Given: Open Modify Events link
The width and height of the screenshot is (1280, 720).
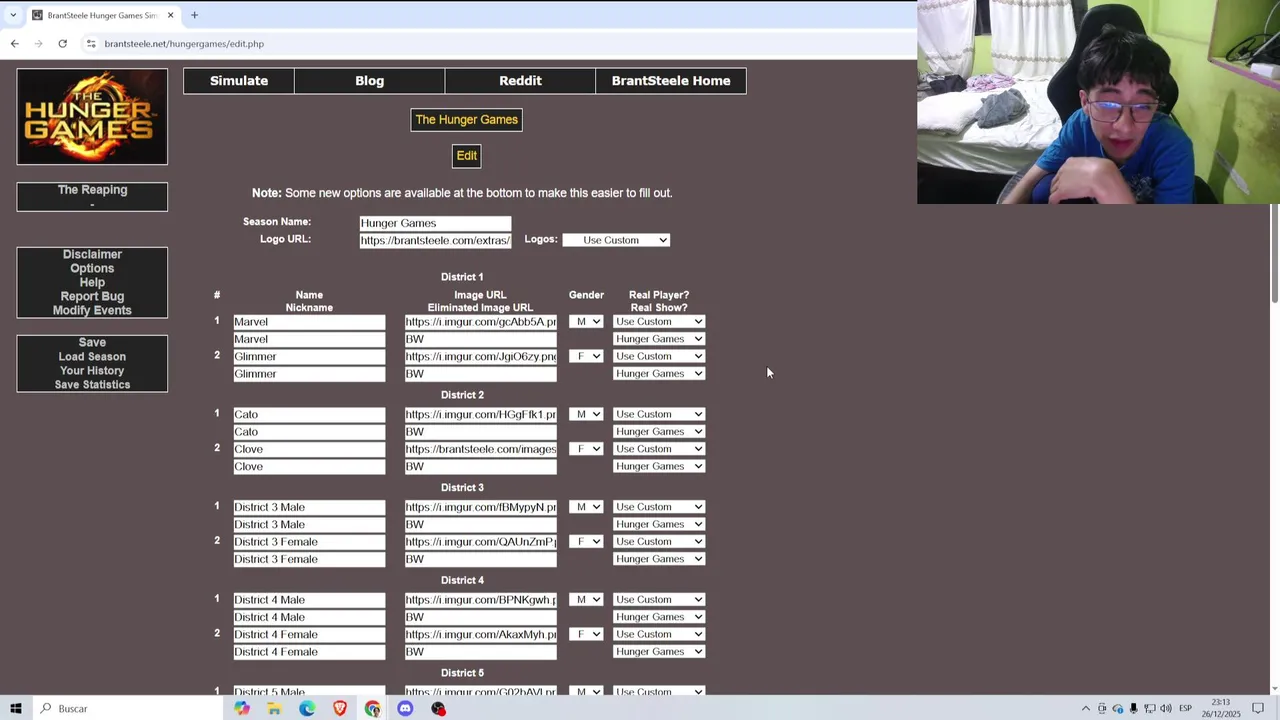Looking at the screenshot, I should (x=92, y=311).
